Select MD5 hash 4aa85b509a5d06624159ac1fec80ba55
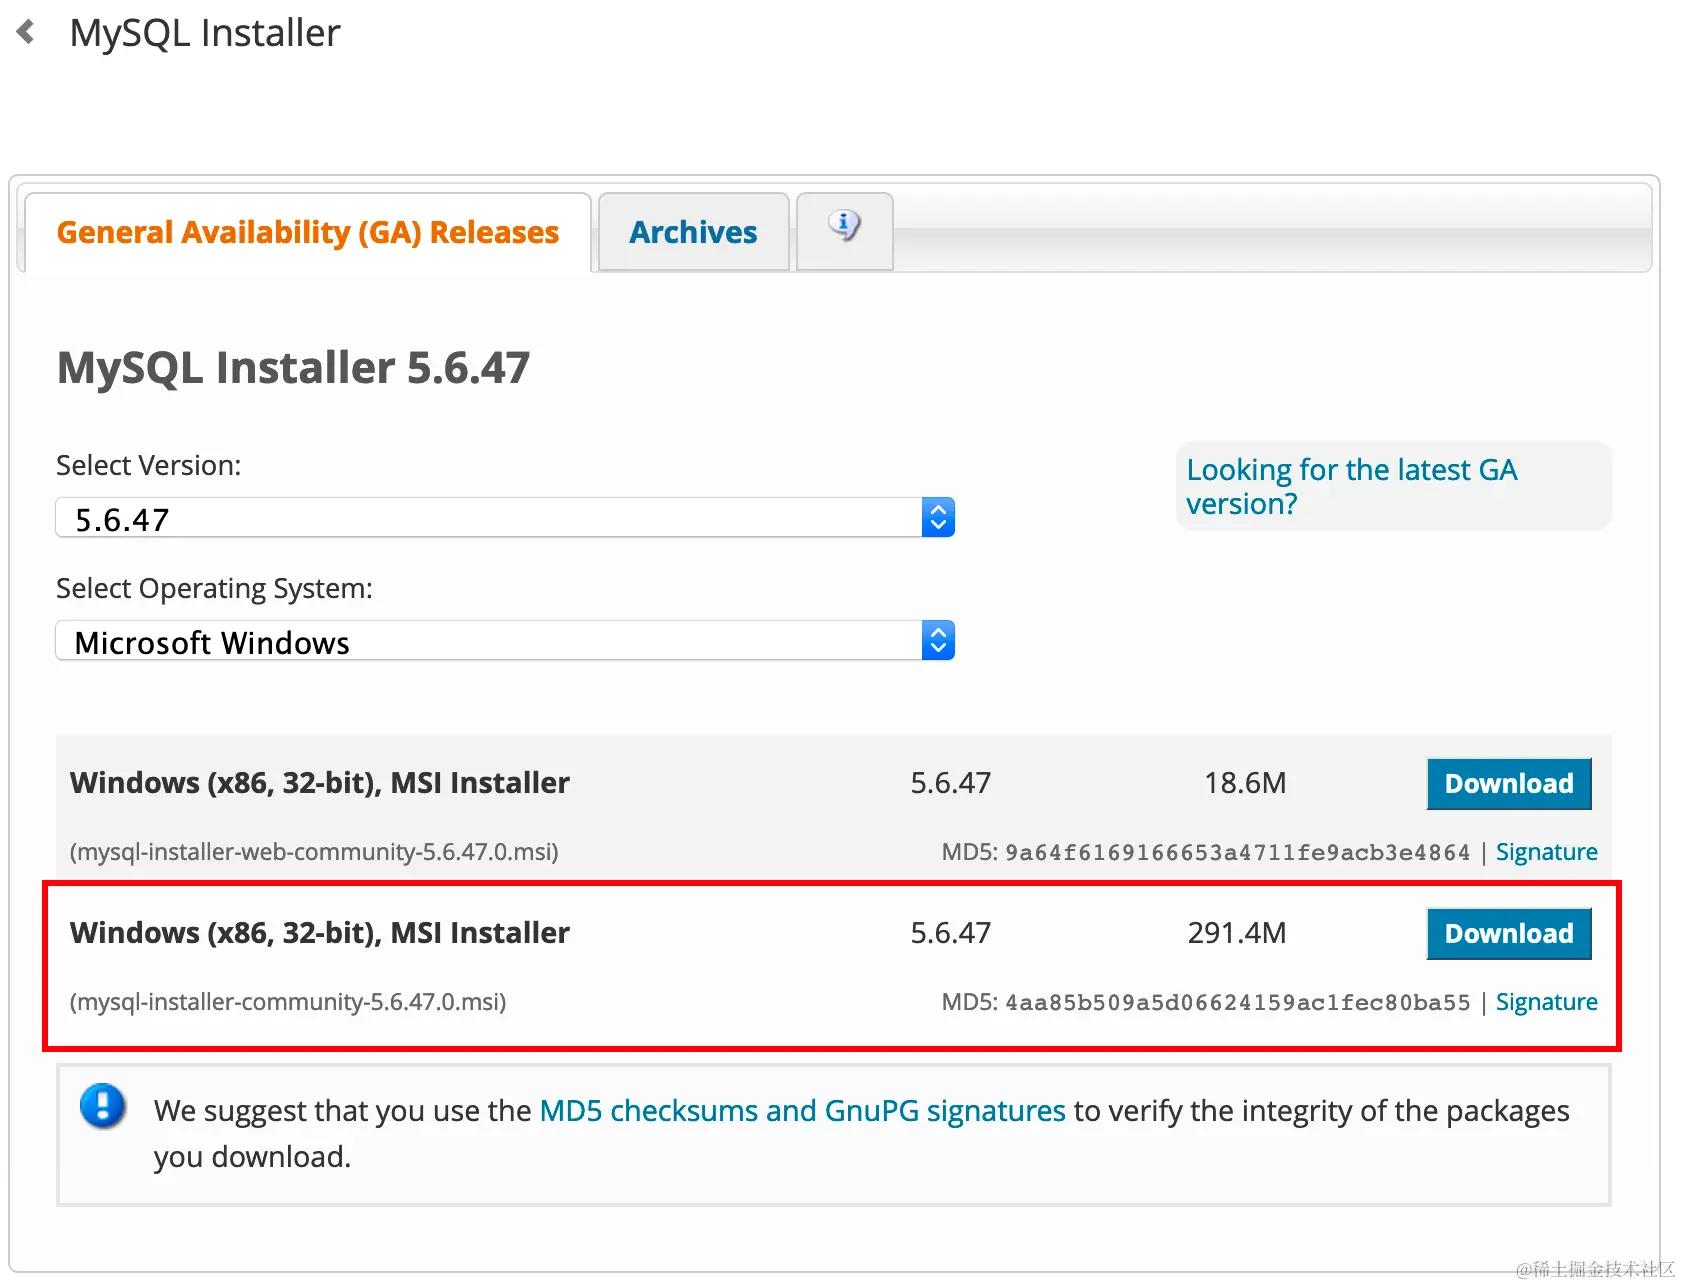1682x1286 pixels. 1237,1003
